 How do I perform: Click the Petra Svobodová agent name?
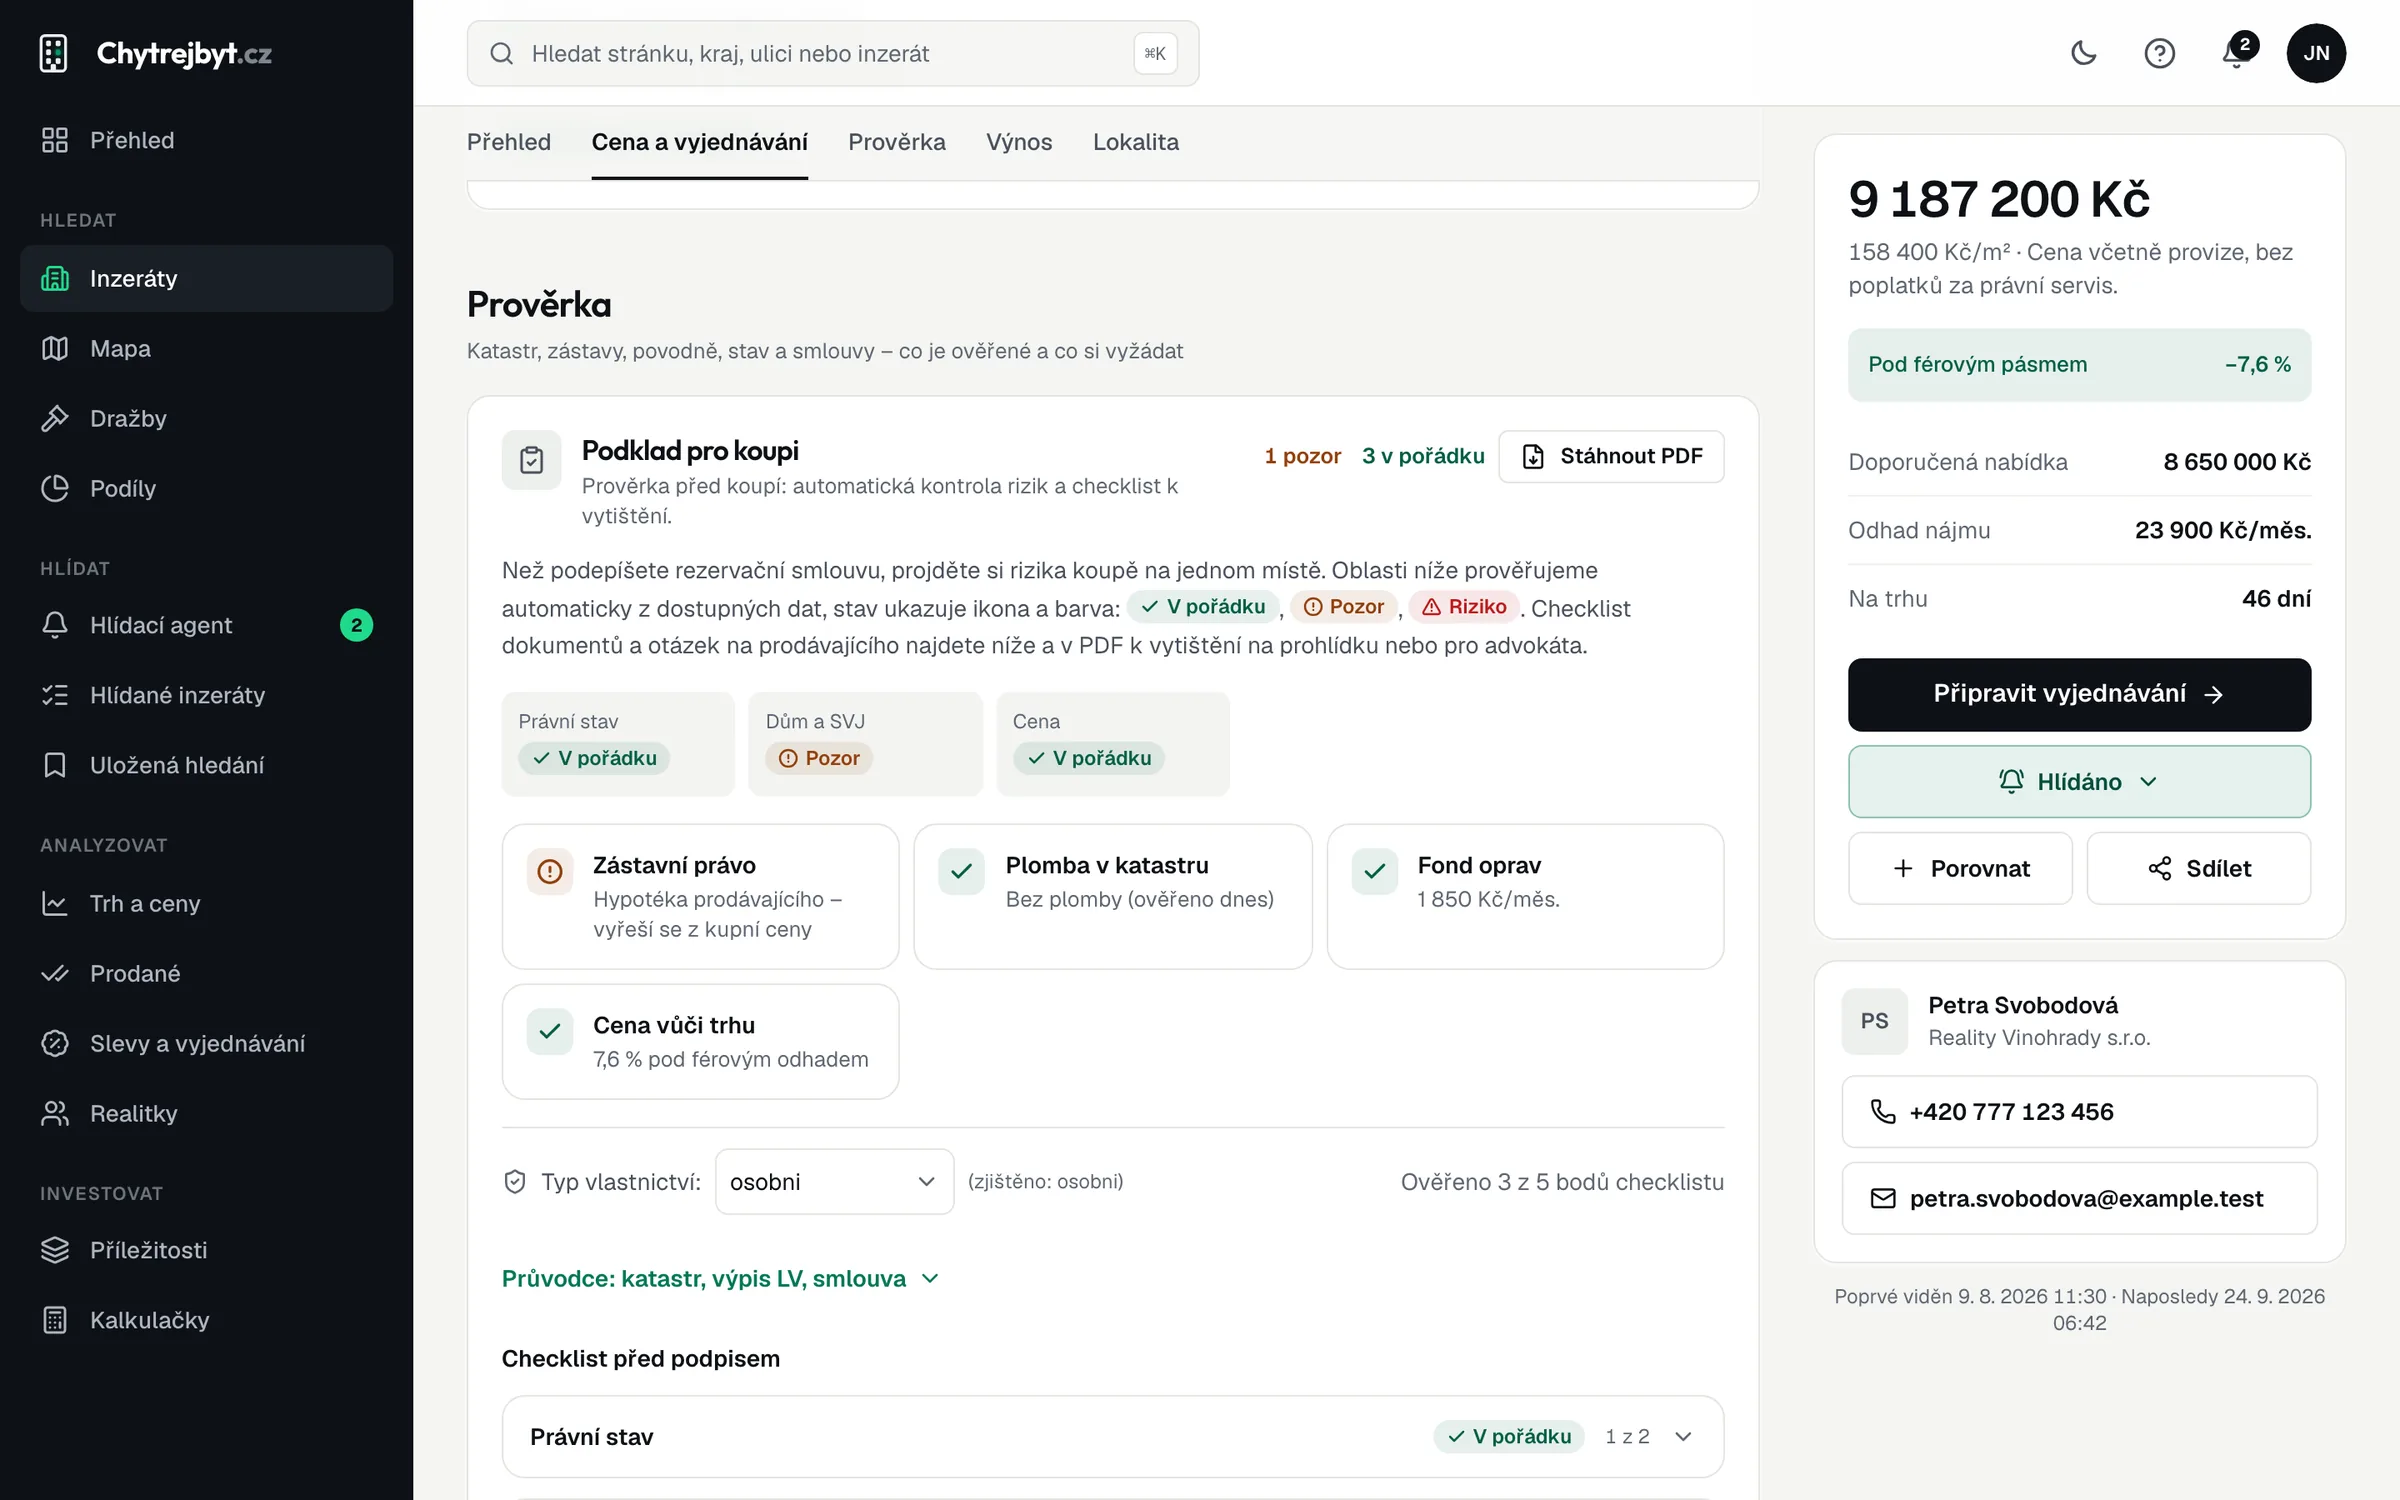point(2022,1005)
